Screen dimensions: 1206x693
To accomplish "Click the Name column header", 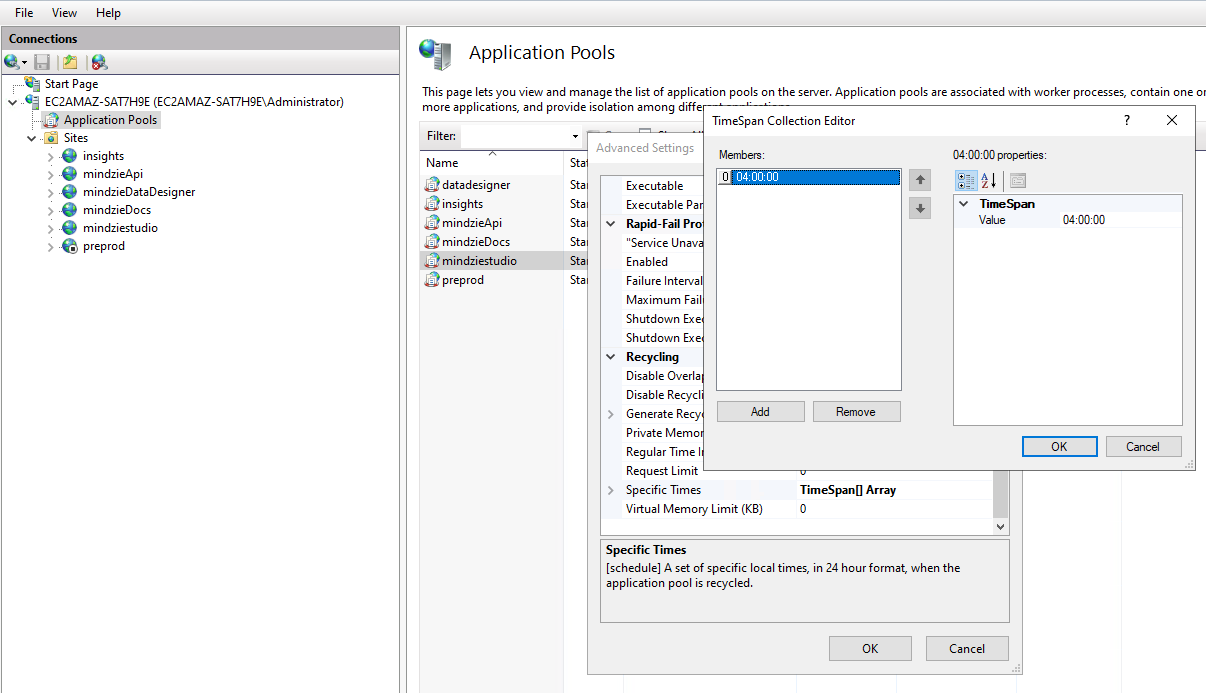I will click(492, 163).
